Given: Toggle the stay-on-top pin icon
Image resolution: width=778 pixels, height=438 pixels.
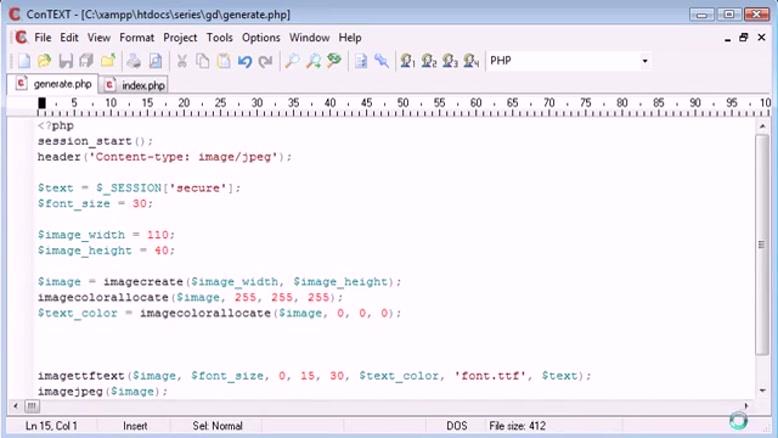Looking at the screenshot, I should point(382,61).
